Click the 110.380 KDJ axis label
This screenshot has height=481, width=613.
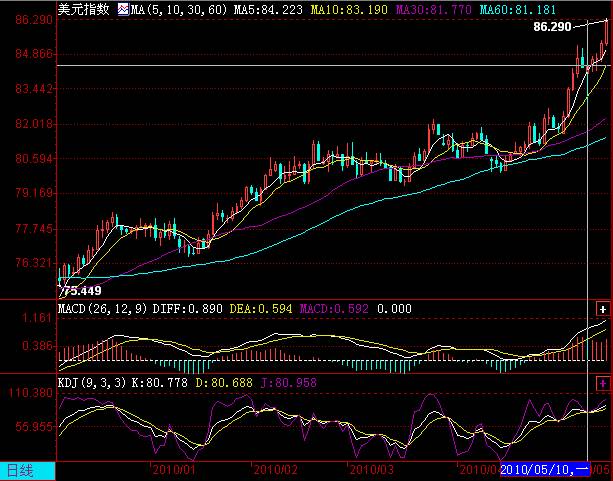pos(31,392)
